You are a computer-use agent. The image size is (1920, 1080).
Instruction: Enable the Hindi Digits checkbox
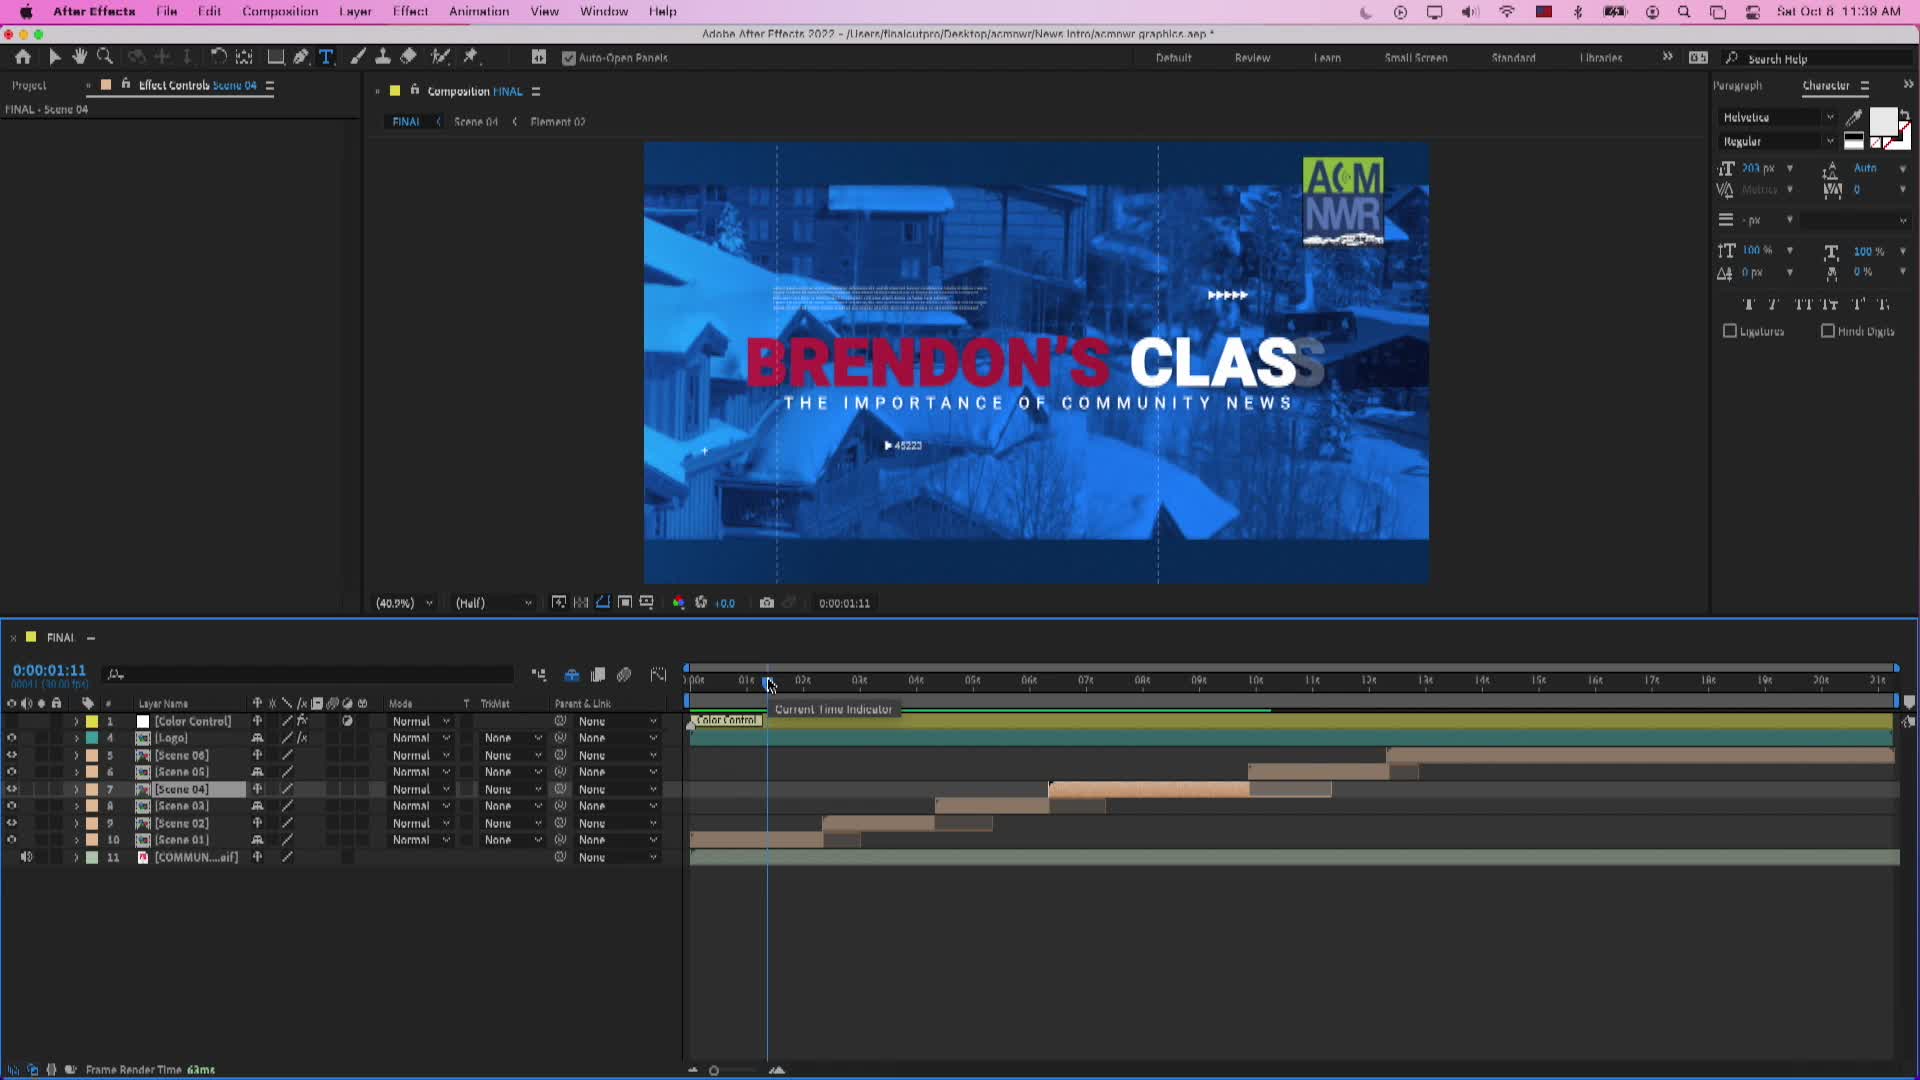1828,331
